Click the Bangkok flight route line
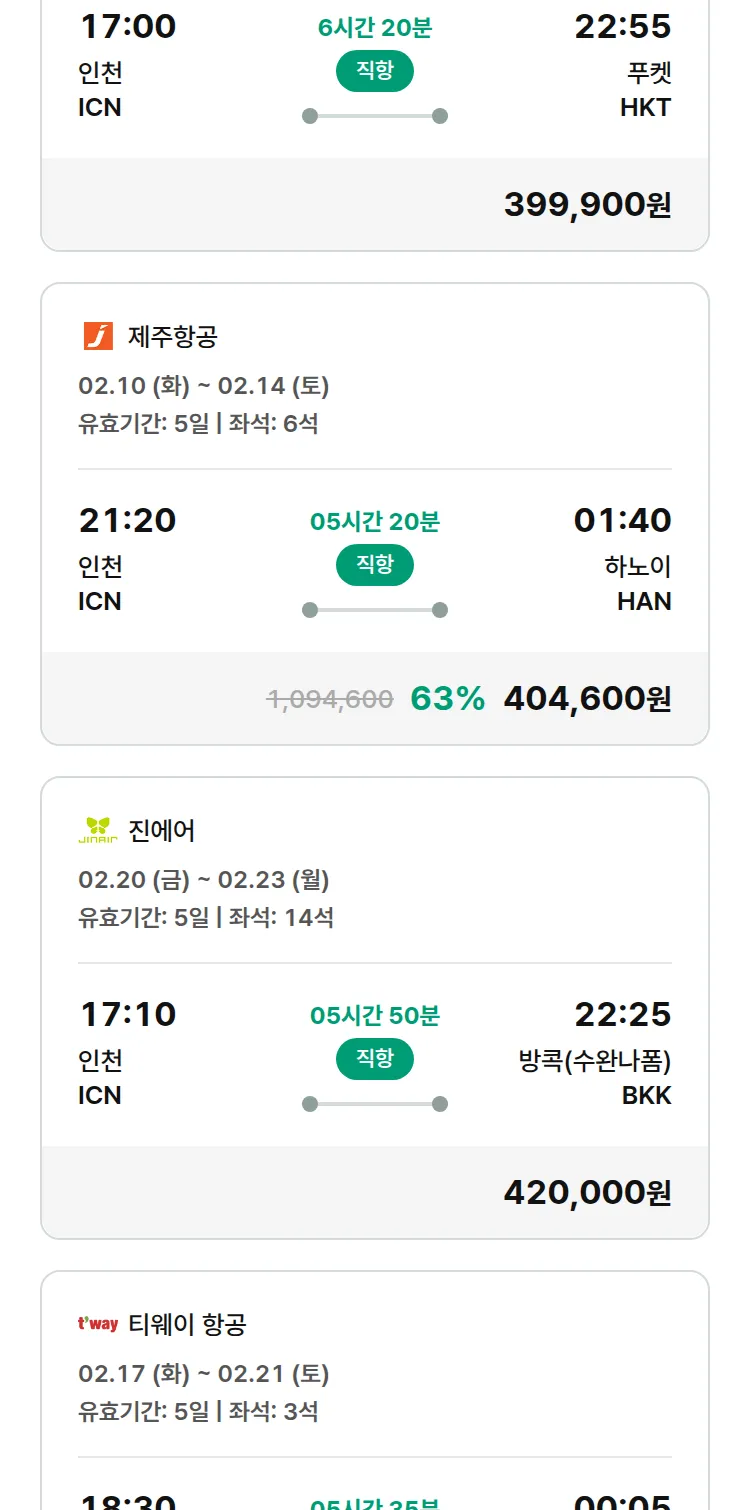The height and width of the screenshot is (1510, 750). tap(375, 1104)
